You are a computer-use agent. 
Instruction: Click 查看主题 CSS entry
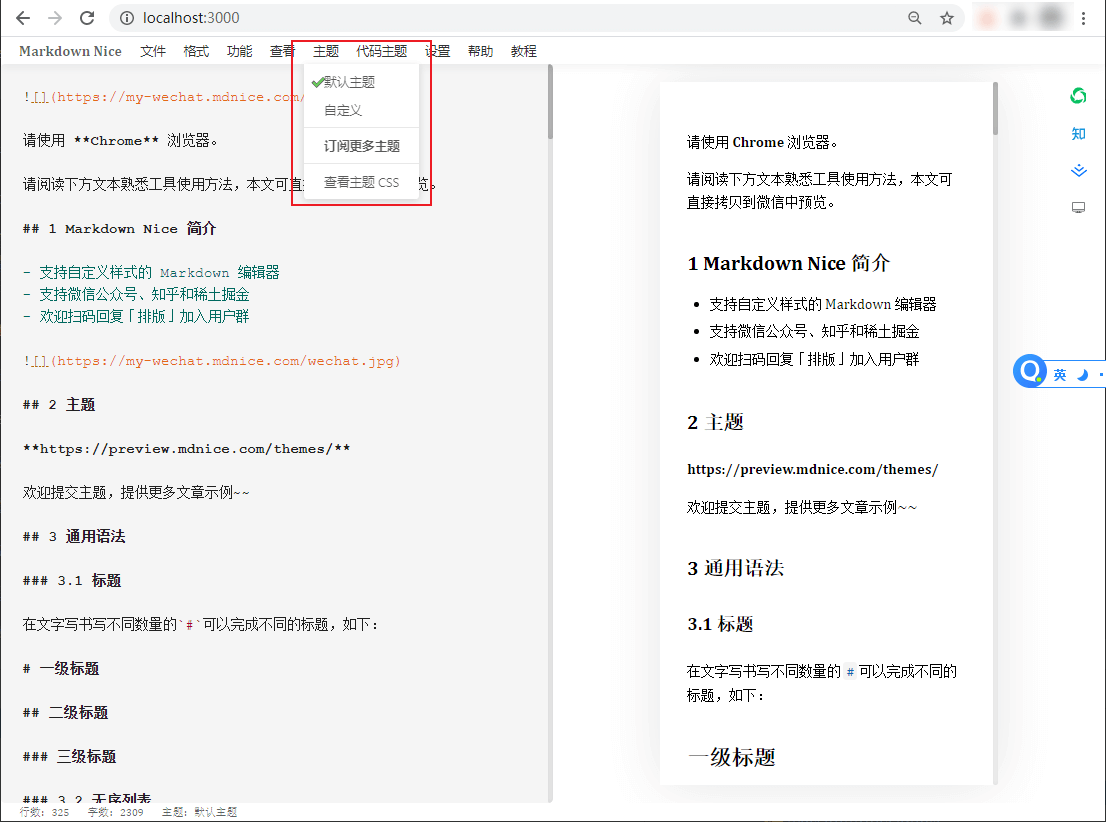tap(361, 182)
